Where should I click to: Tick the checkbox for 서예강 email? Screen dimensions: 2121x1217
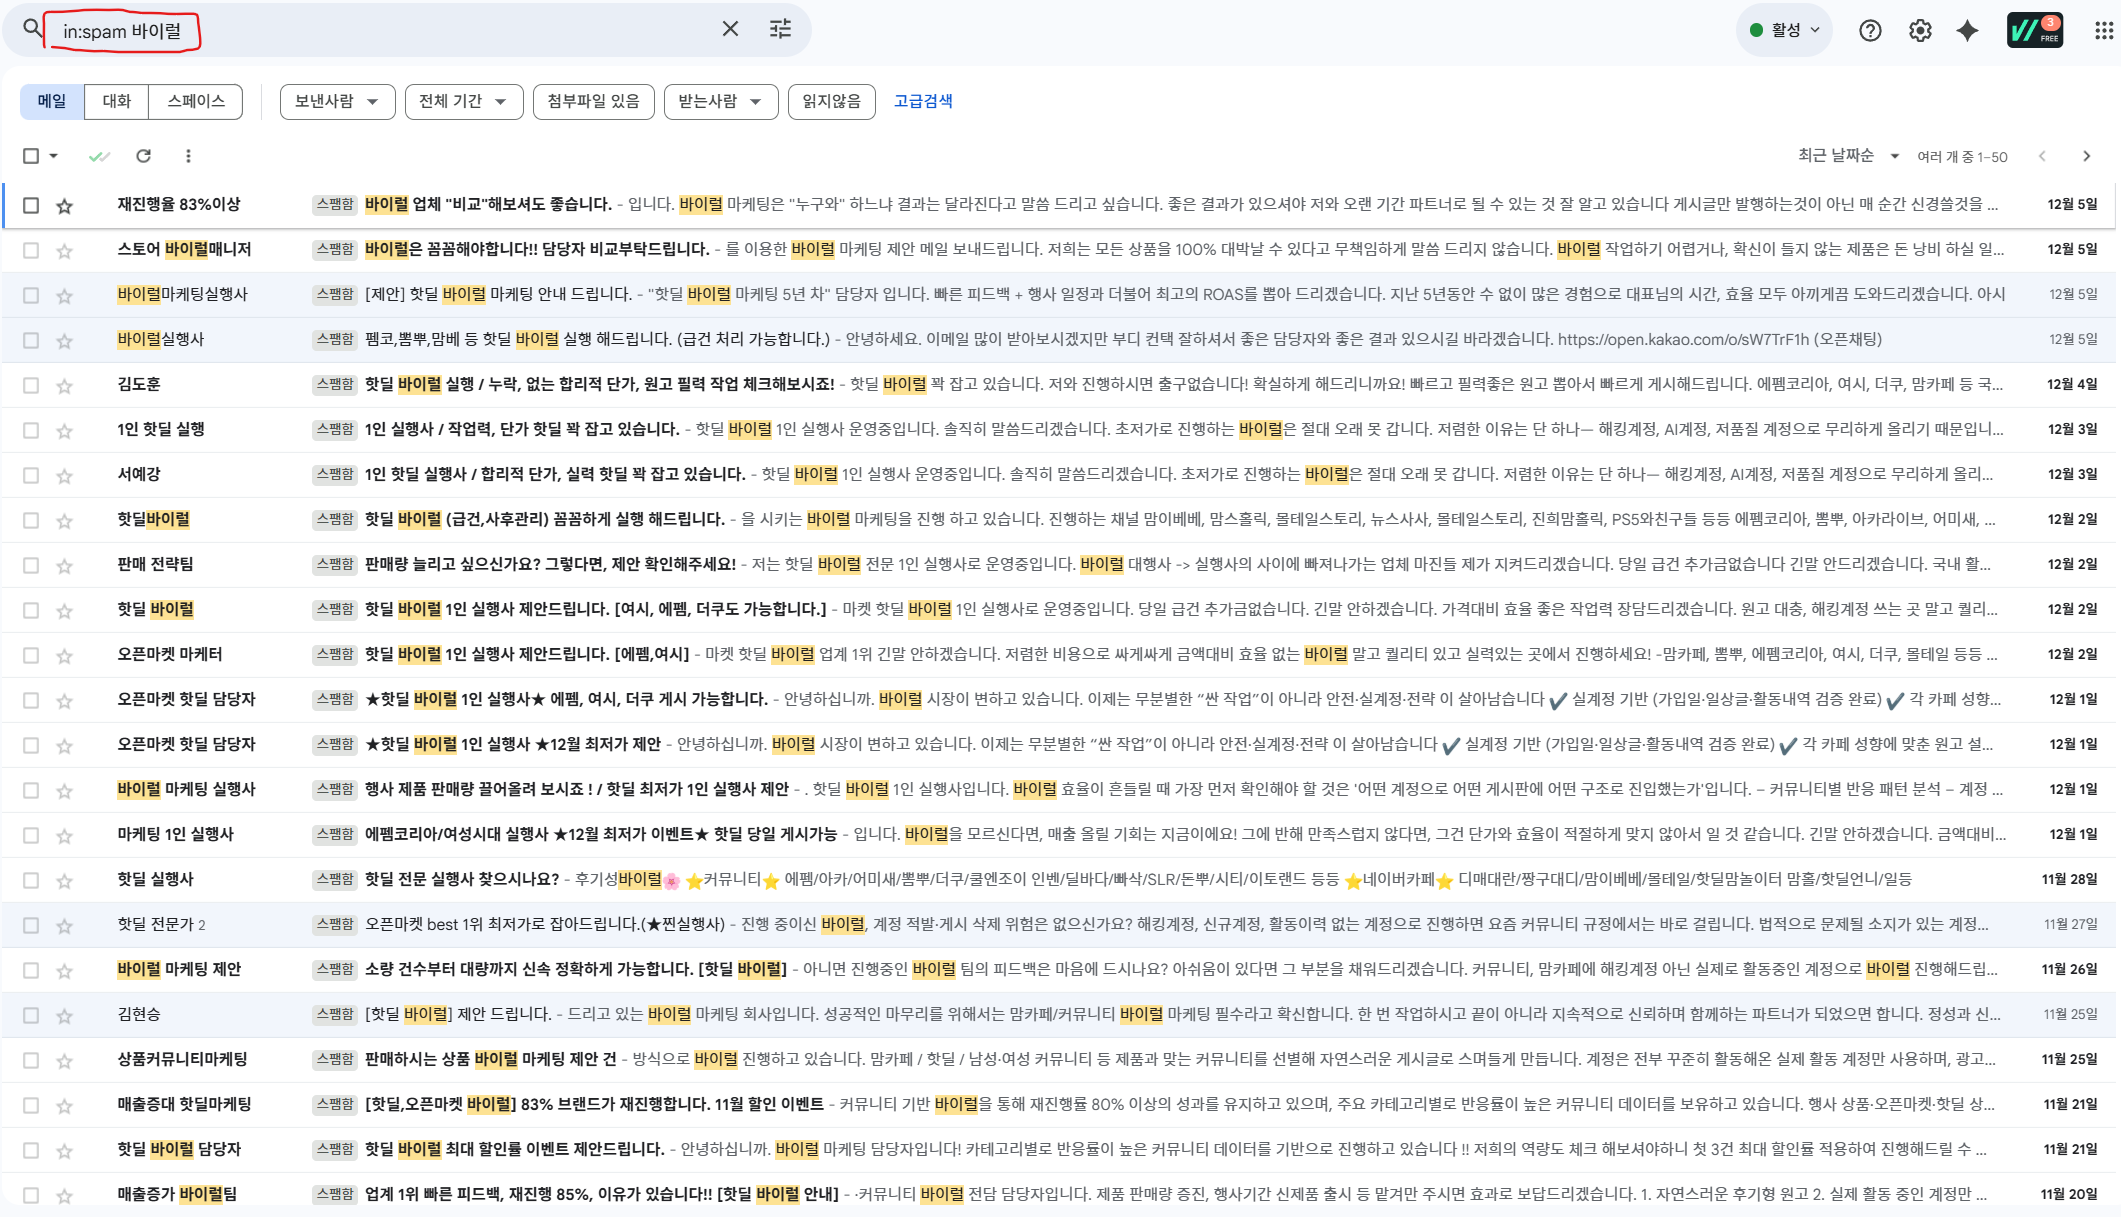click(31, 475)
